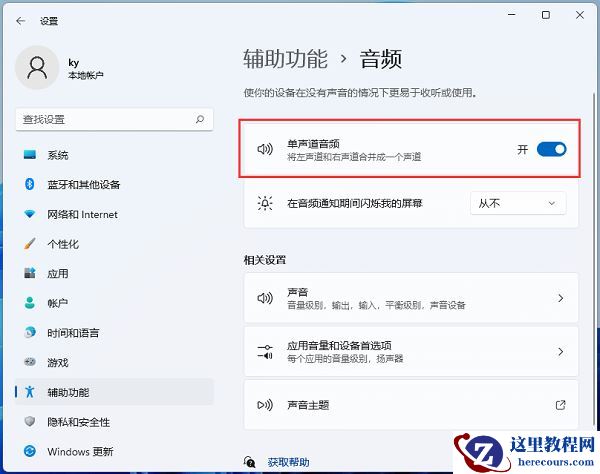Open 系统 in the sidebar menu
This screenshot has width=600, height=474.
click(x=114, y=155)
